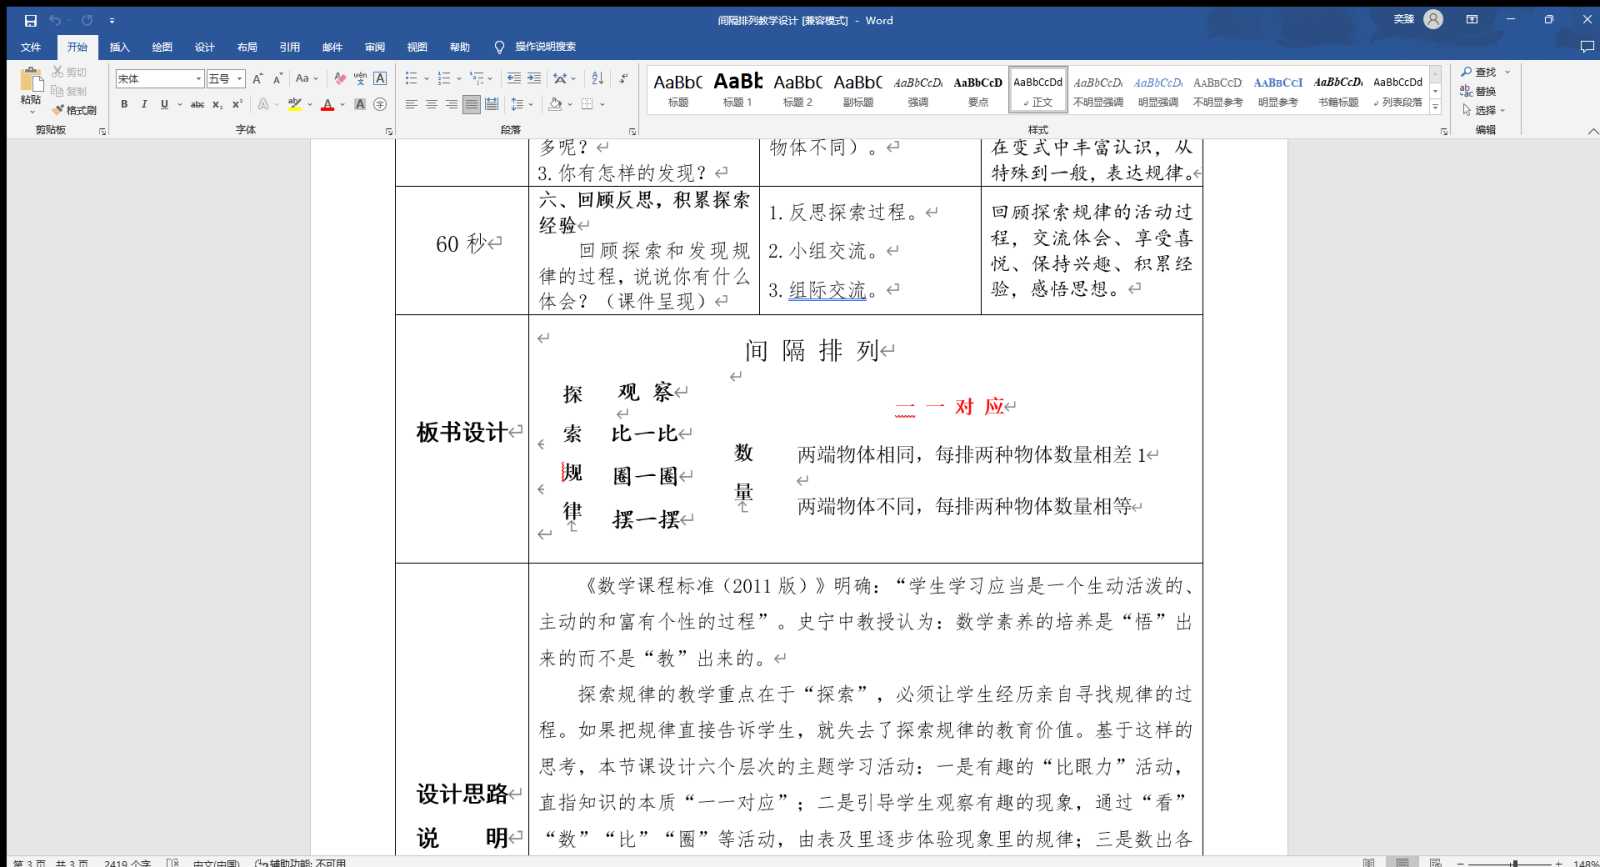Open the 插入 (Insert) ribbon tab

pyautogui.click(x=120, y=47)
